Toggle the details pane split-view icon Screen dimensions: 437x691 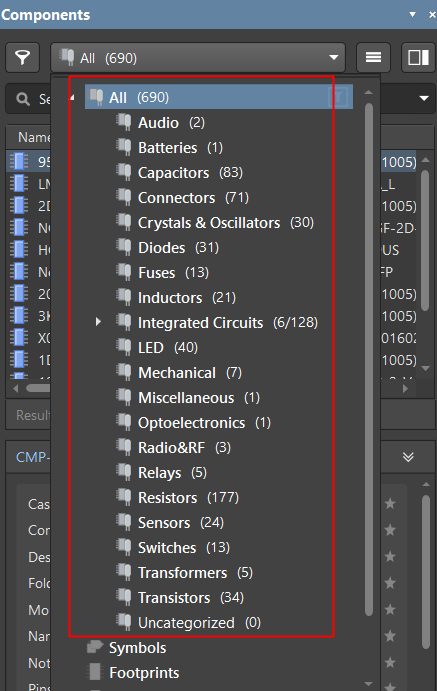418,57
